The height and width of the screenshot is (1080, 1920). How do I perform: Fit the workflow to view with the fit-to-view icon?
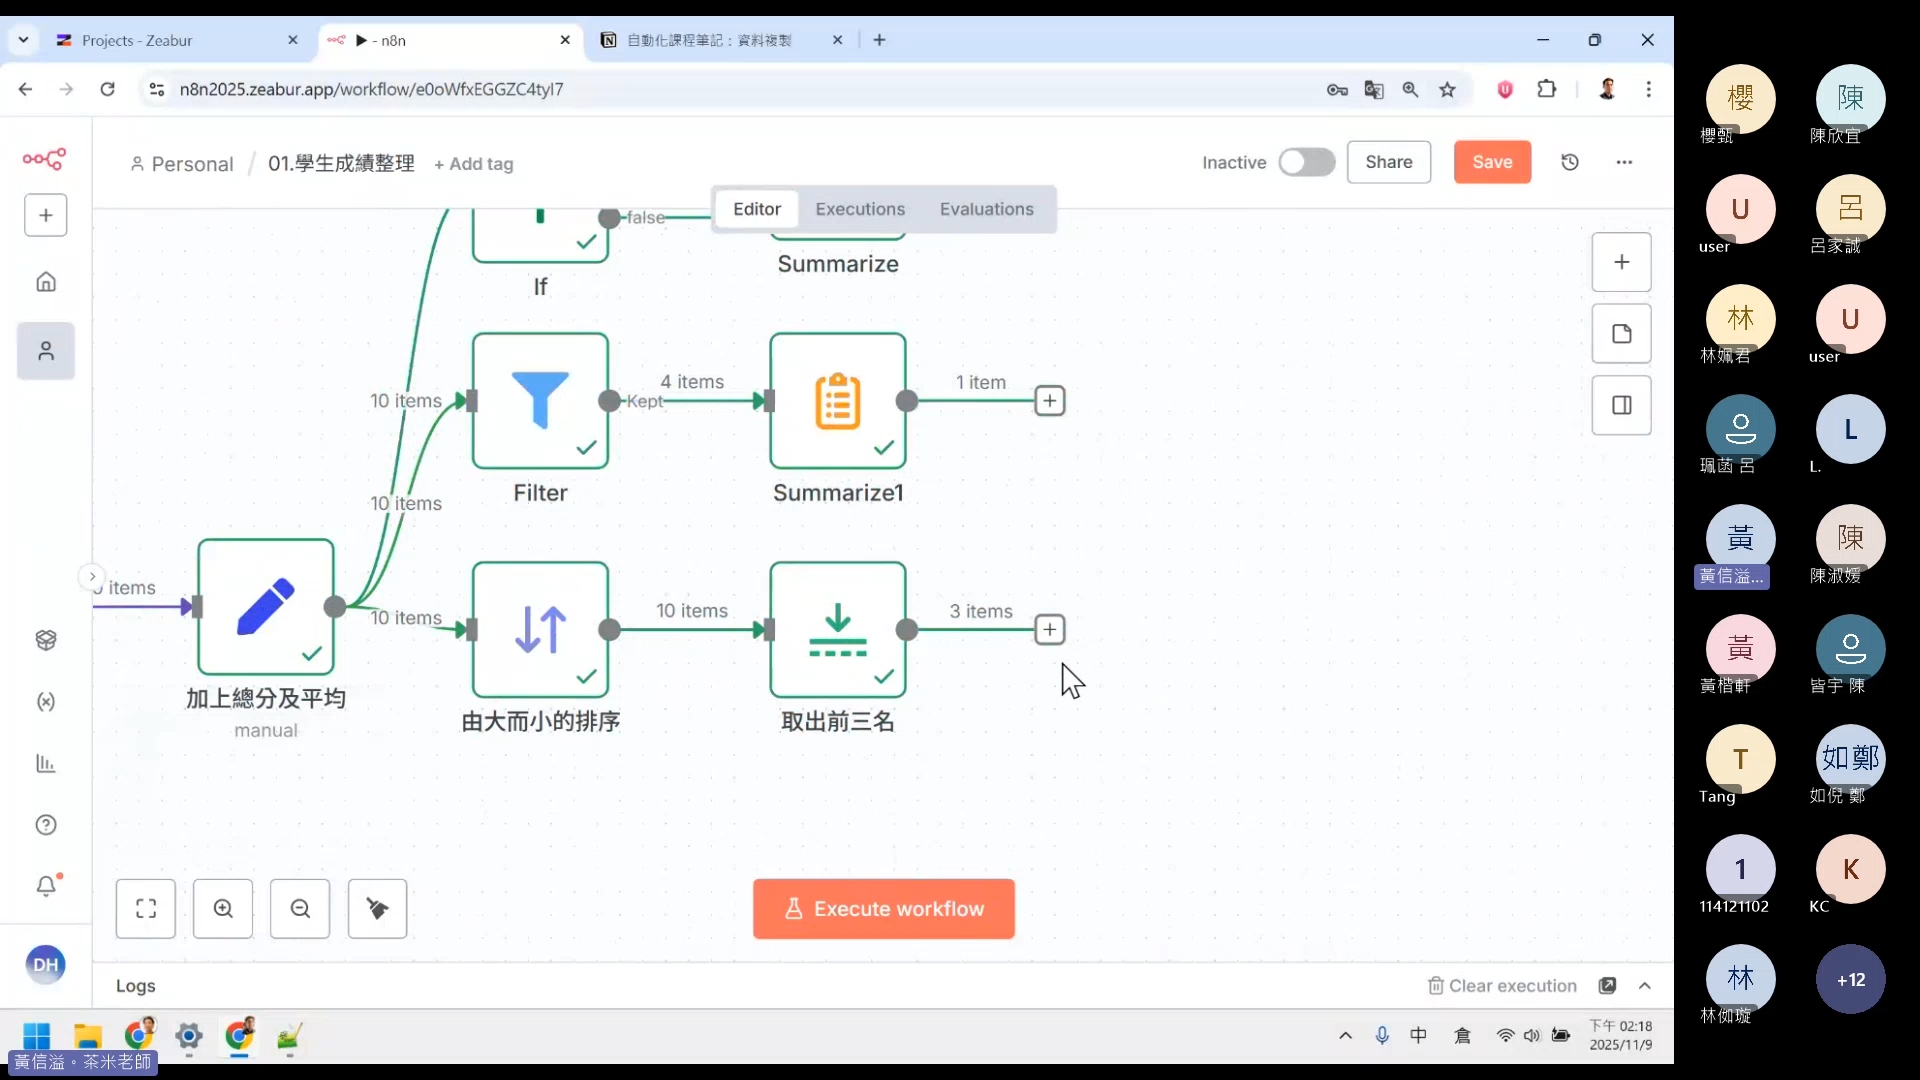[x=146, y=908]
